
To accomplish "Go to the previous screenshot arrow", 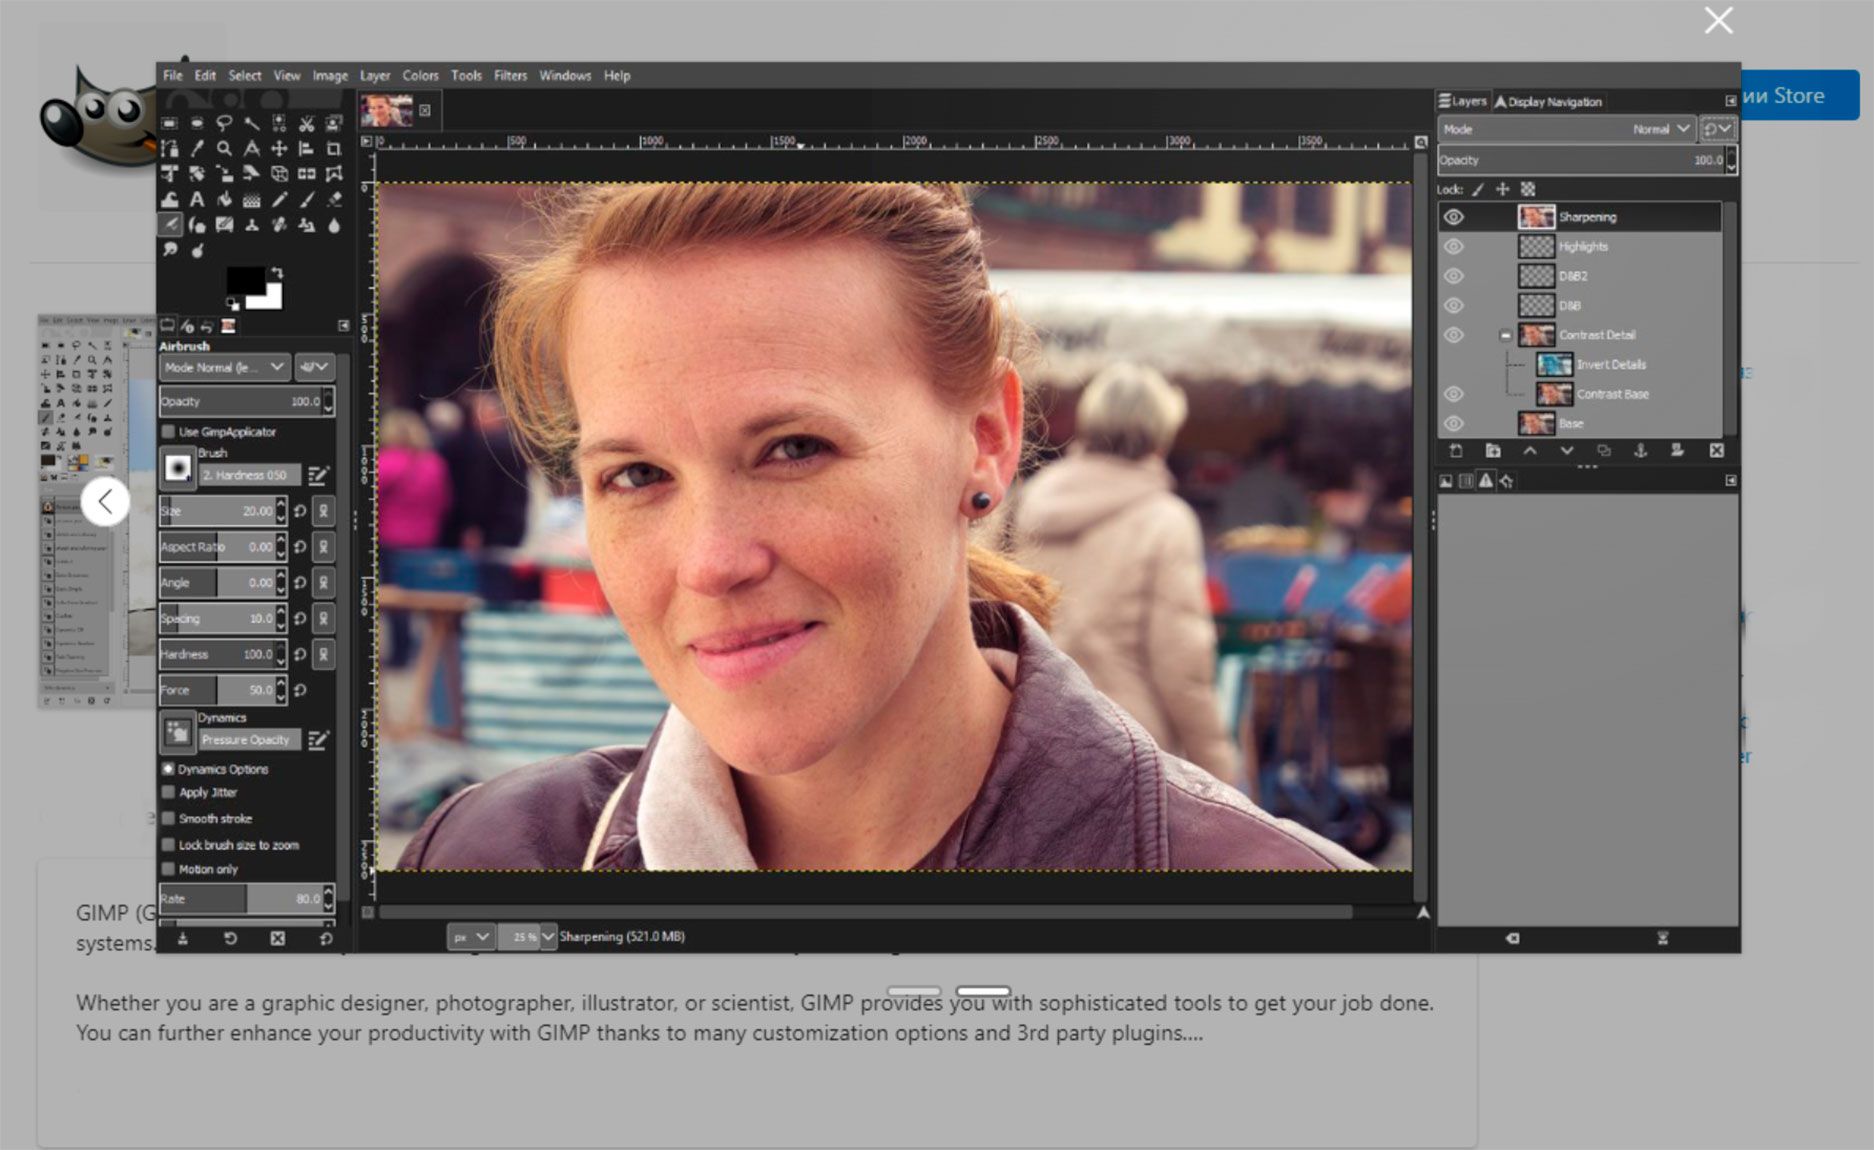I will [105, 502].
